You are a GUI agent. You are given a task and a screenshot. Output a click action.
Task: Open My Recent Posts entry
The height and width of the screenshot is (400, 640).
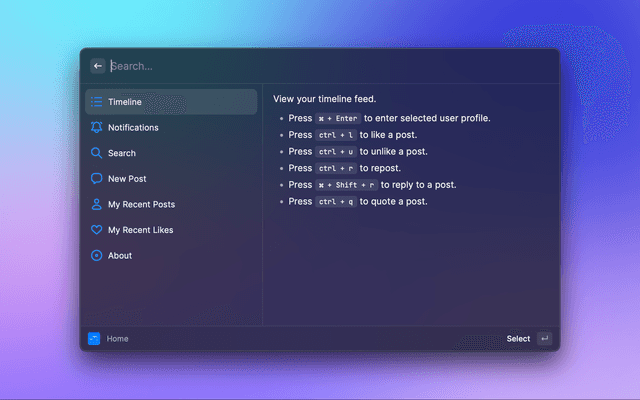click(171, 204)
